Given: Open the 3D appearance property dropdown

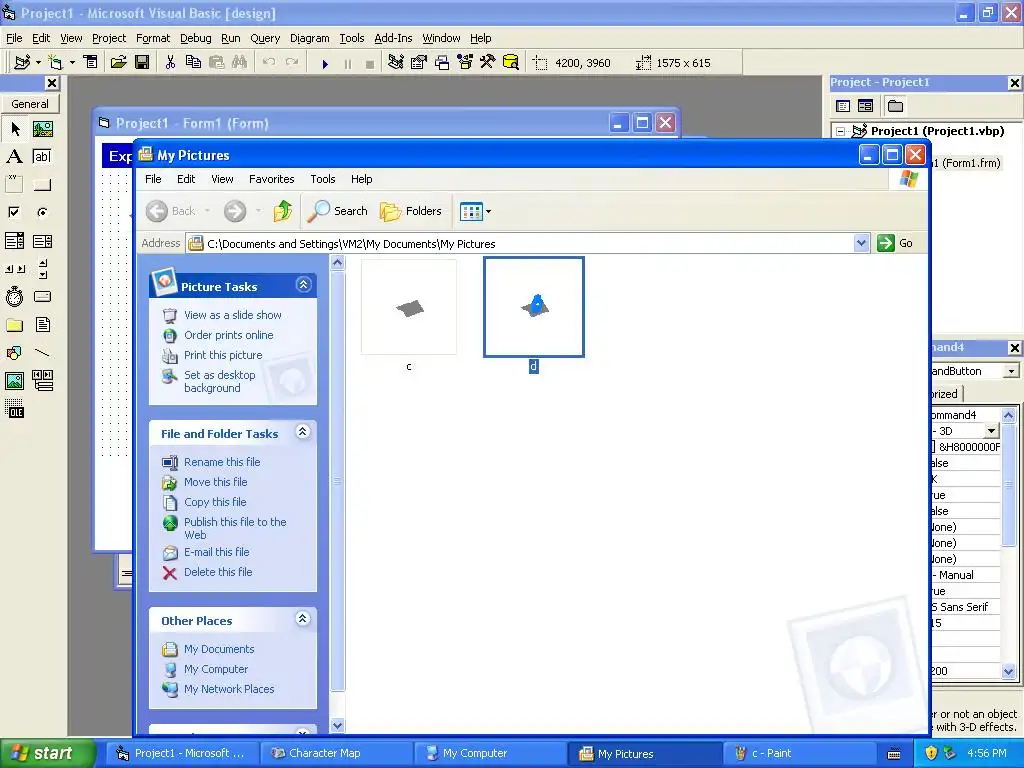Looking at the screenshot, I should [991, 431].
